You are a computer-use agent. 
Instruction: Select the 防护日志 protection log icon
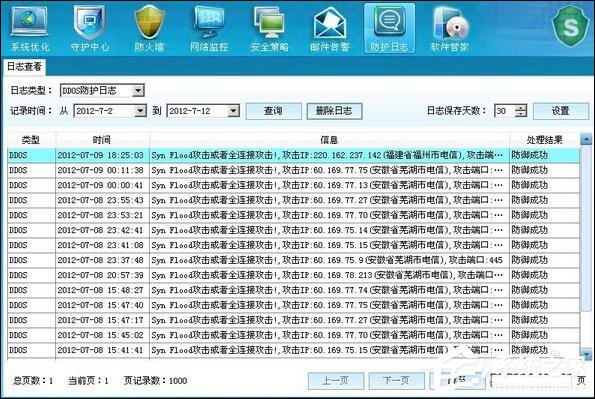(389, 28)
